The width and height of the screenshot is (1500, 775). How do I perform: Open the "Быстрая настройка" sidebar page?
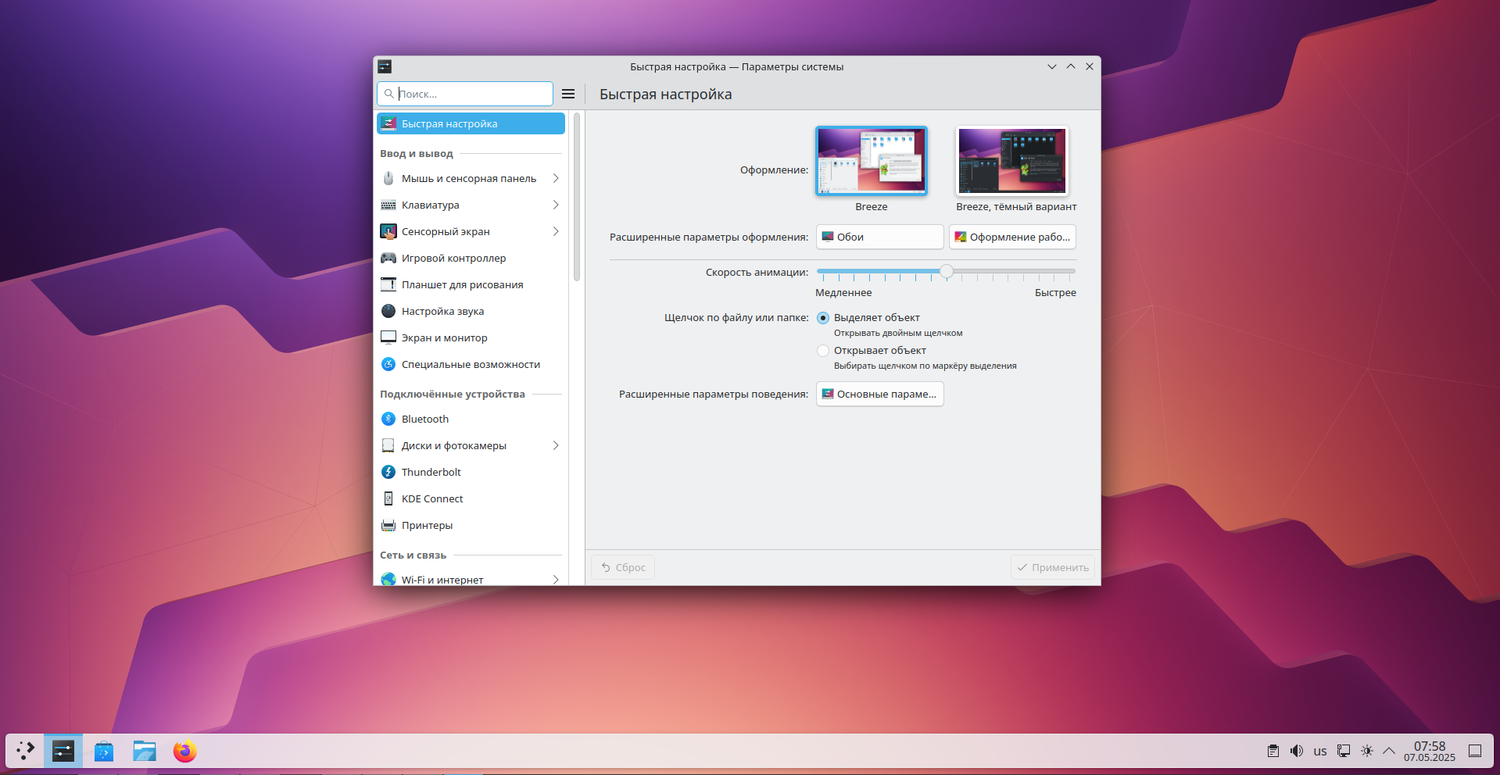pyautogui.click(x=471, y=124)
